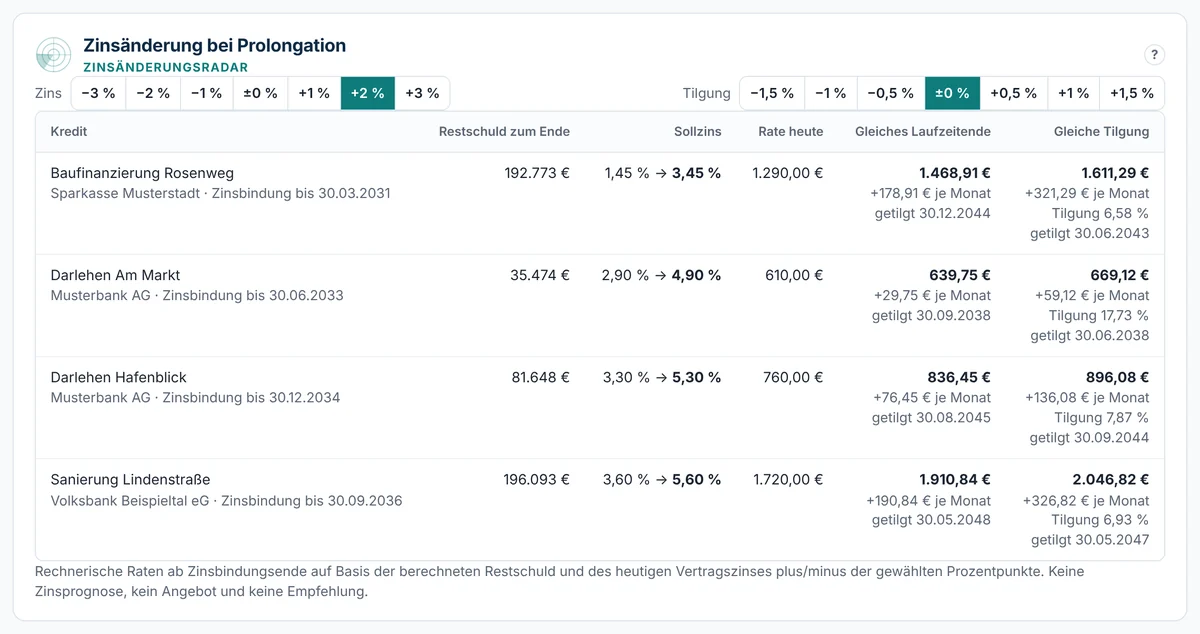Viewport: 1200px width, 634px height.
Task: Click Rate heute 1.290,00 €
Action: [788, 173]
